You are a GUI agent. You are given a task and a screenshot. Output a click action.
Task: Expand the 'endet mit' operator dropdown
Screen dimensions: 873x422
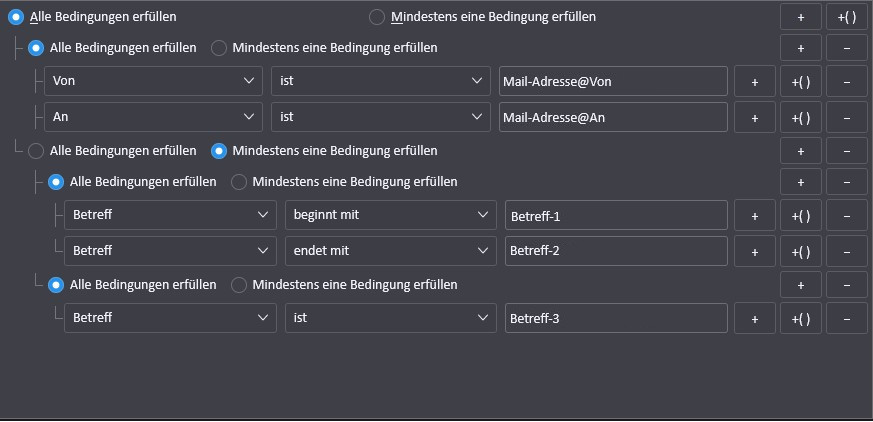click(x=390, y=251)
